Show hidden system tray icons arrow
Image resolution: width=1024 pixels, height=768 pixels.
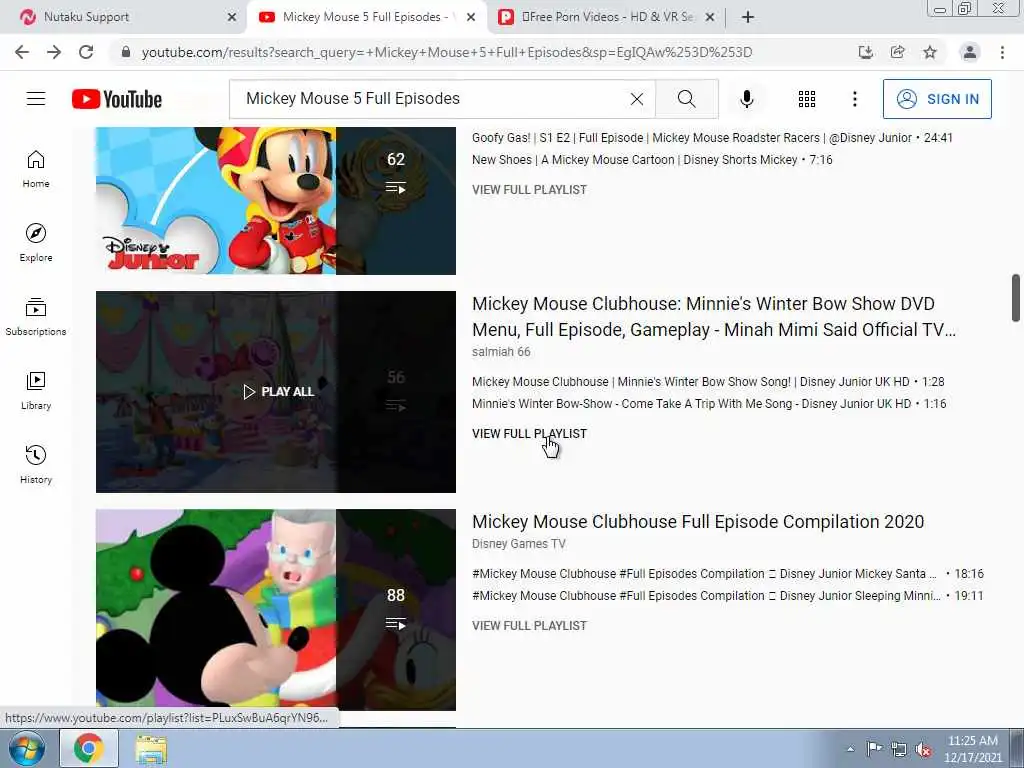pyautogui.click(x=850, y=749)
